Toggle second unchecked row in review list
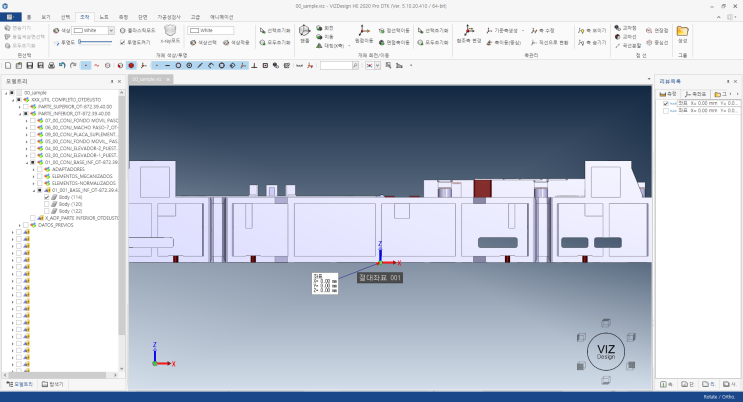The width and height of the screenshot is (743, 402). click(666, 111)
